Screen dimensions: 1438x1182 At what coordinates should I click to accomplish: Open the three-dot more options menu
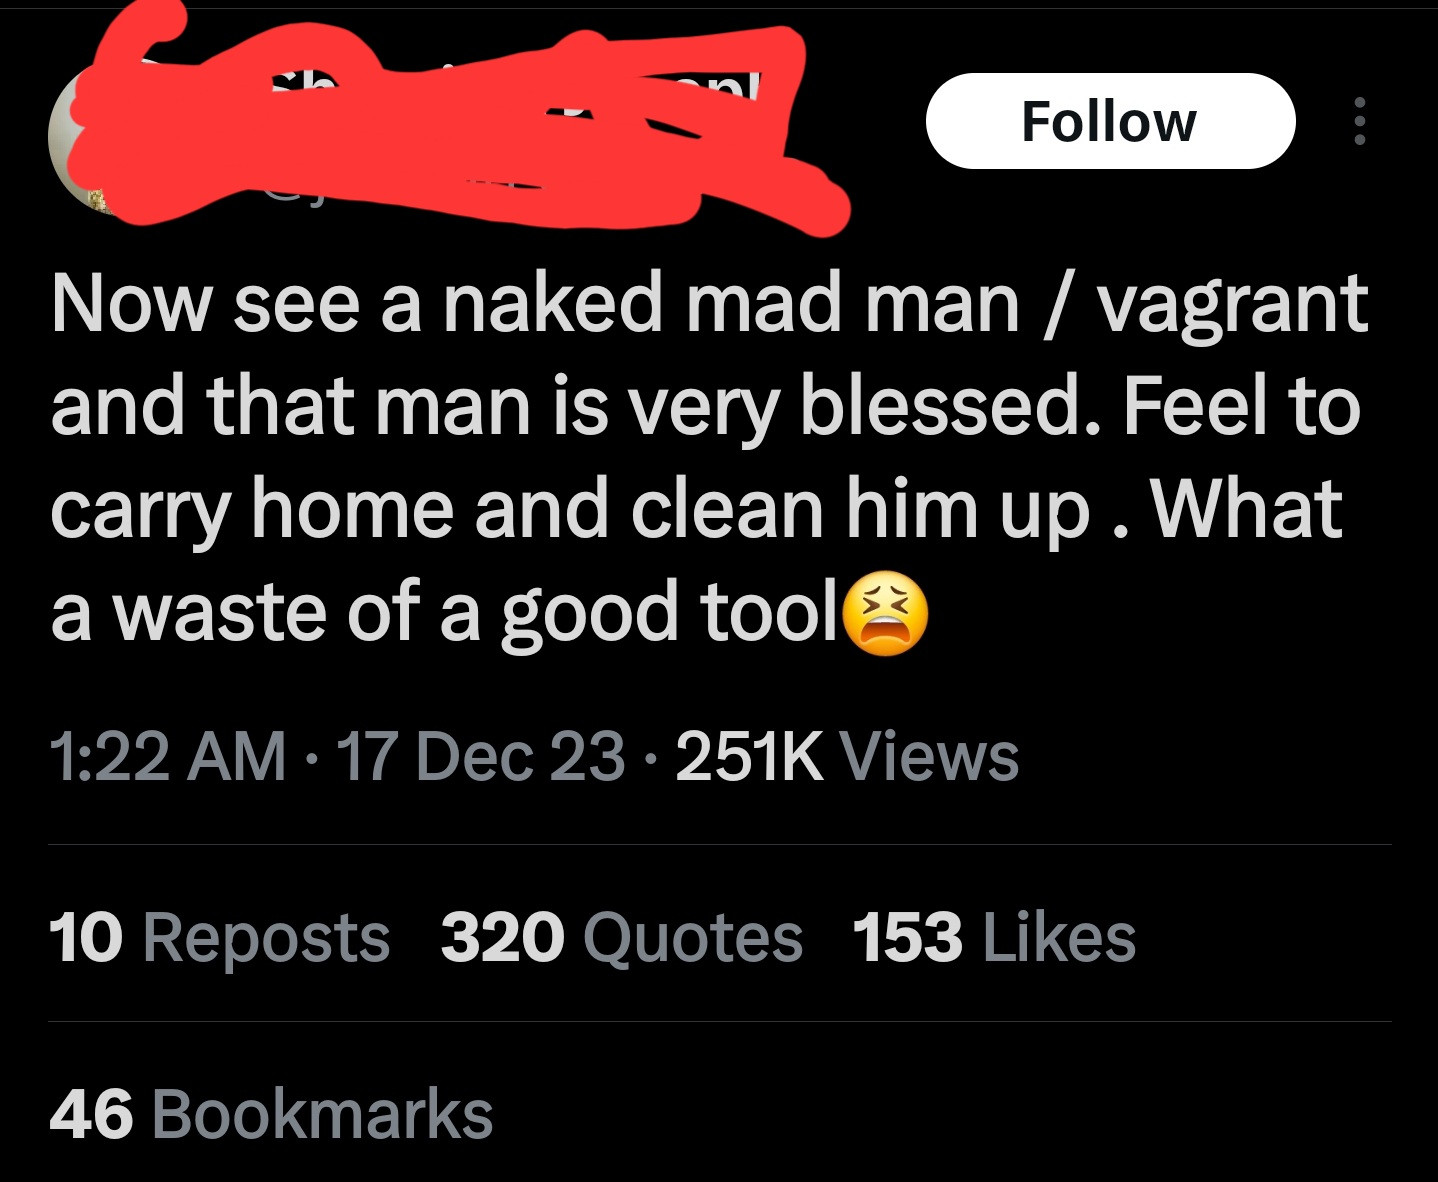(x=1359, y=121)
